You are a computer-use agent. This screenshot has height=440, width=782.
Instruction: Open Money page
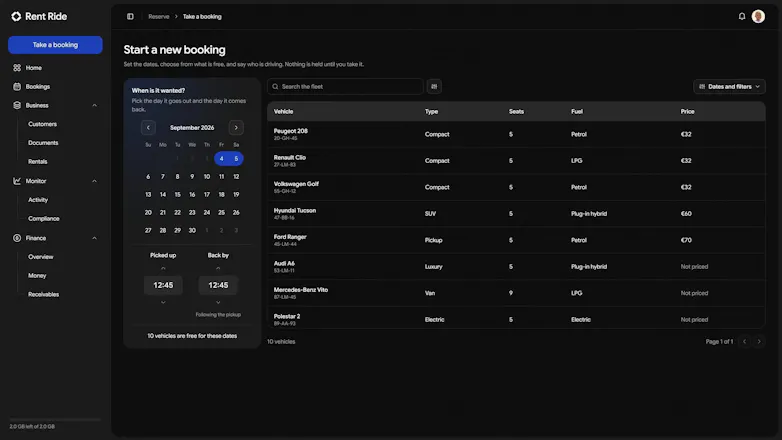coord(37,275)
